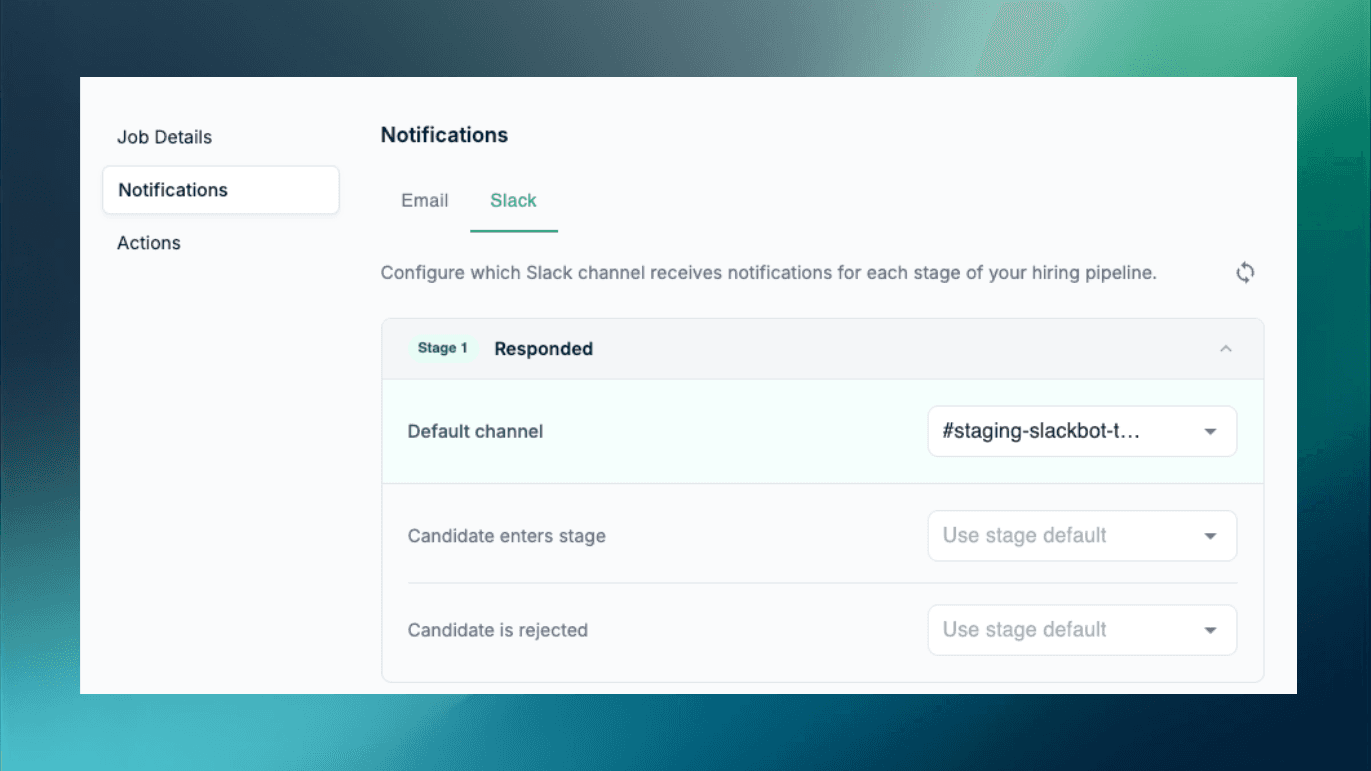This screenshot has width=1371, height=771.
Task: Open the Candidate is rejected dropdown
Action: pos(1082,630)
